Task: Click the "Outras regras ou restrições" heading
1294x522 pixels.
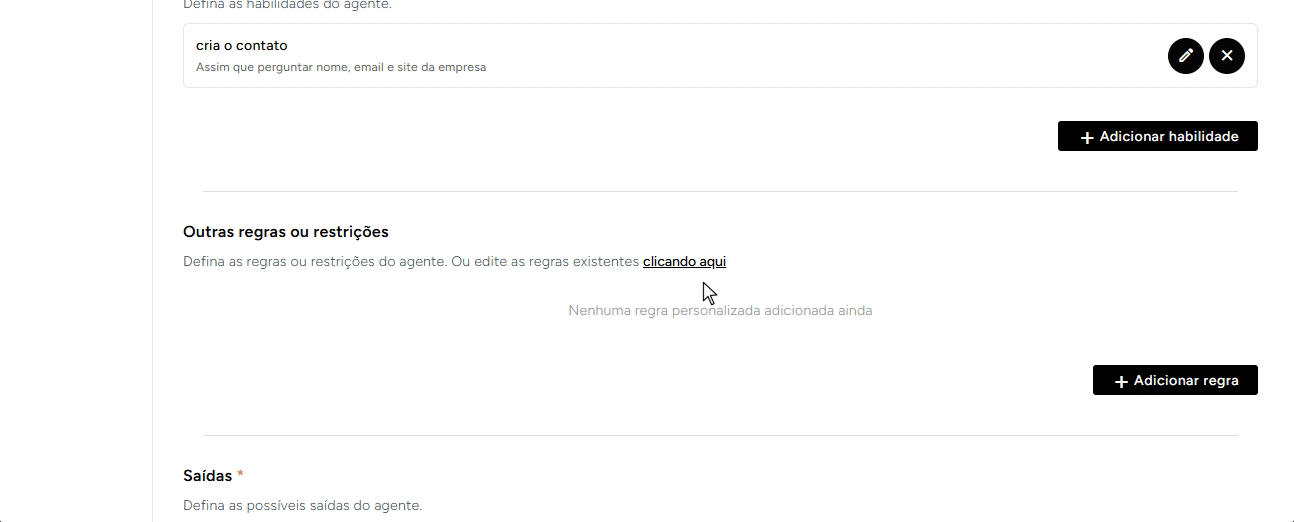Action: coord(286,232)
